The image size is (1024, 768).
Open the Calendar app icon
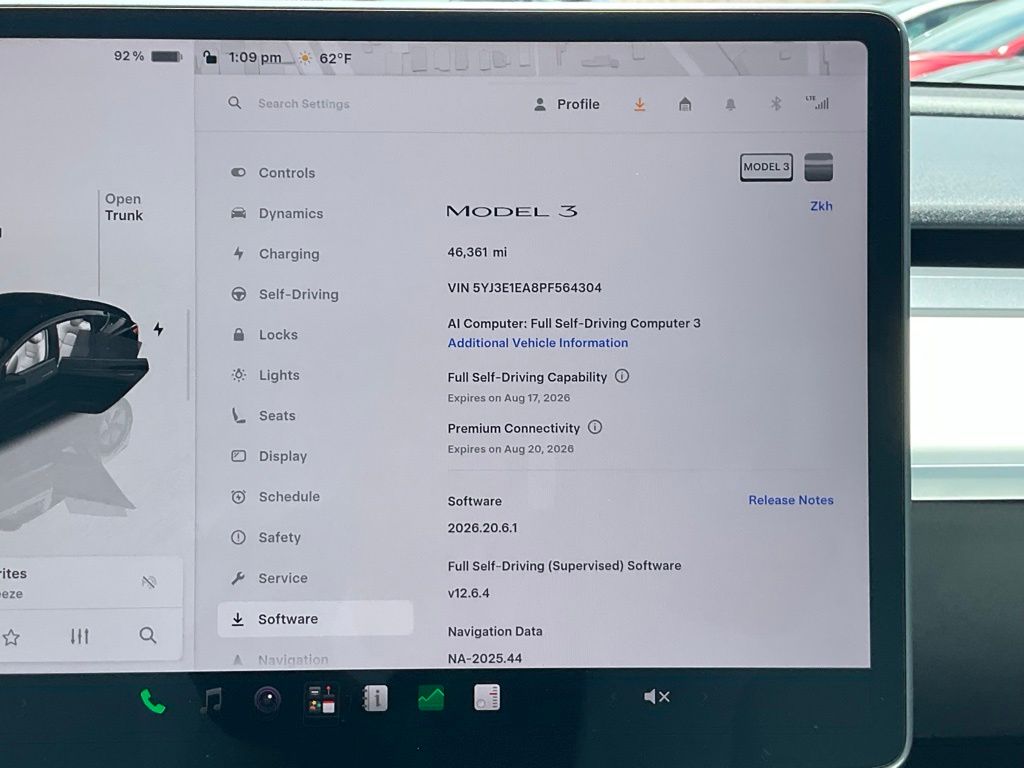click(487, 697)
